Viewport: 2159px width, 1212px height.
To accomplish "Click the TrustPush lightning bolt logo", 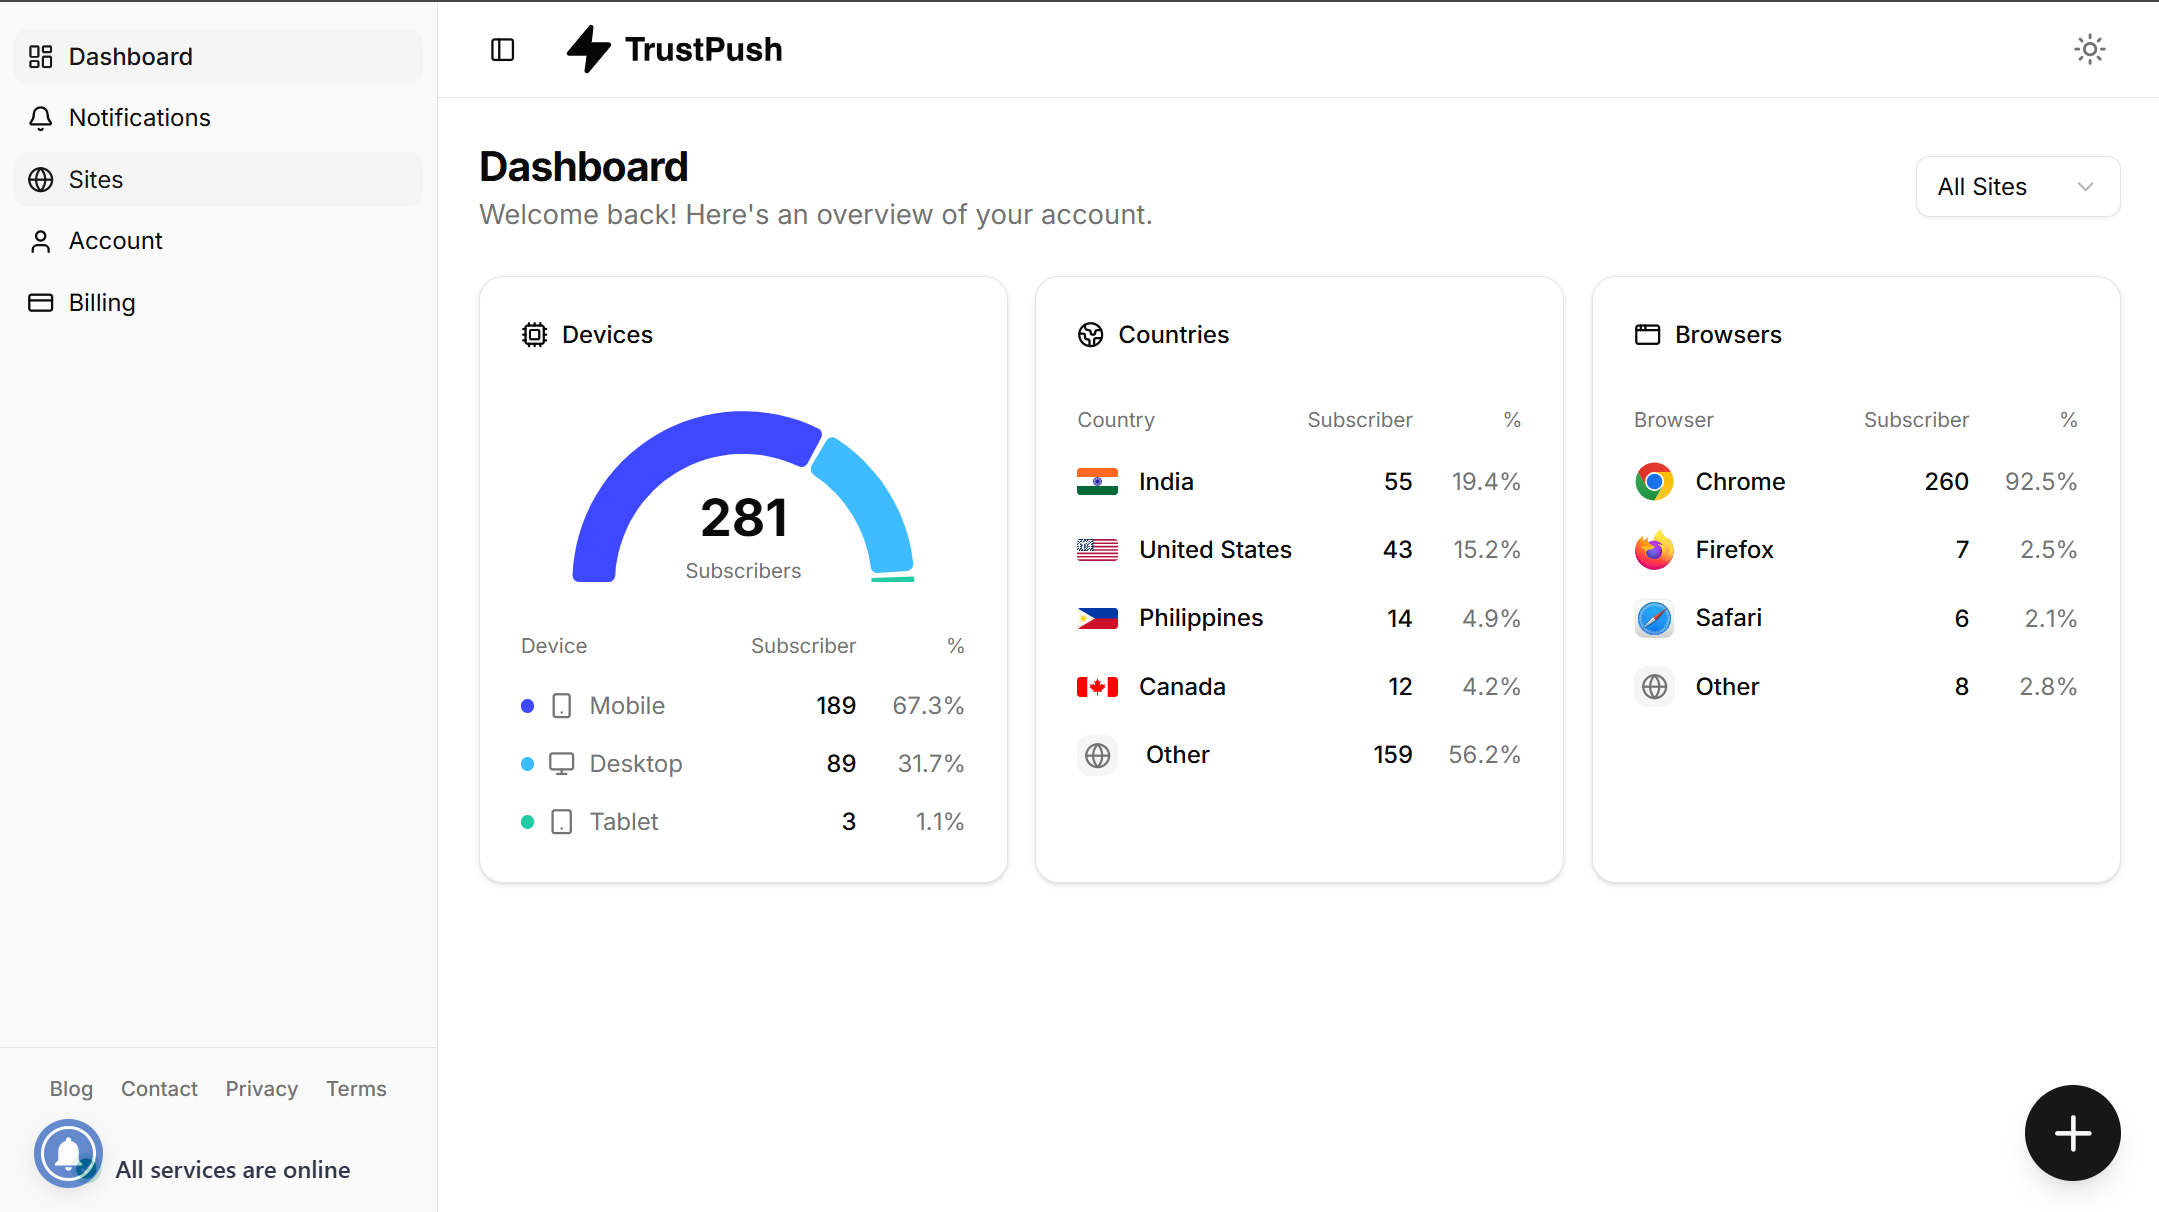I will click(589, 49).
